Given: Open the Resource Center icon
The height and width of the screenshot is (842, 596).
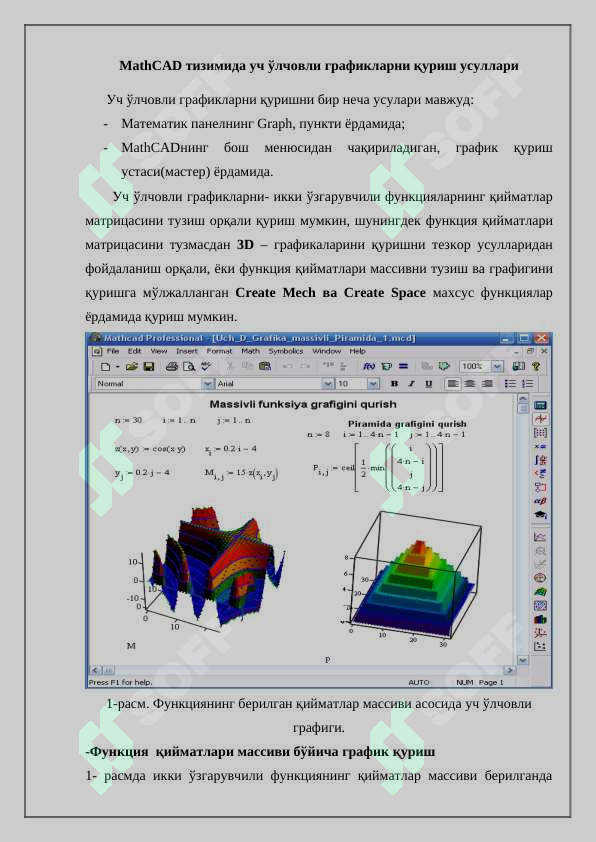Looking at the screenshot, I should [518, 366].
